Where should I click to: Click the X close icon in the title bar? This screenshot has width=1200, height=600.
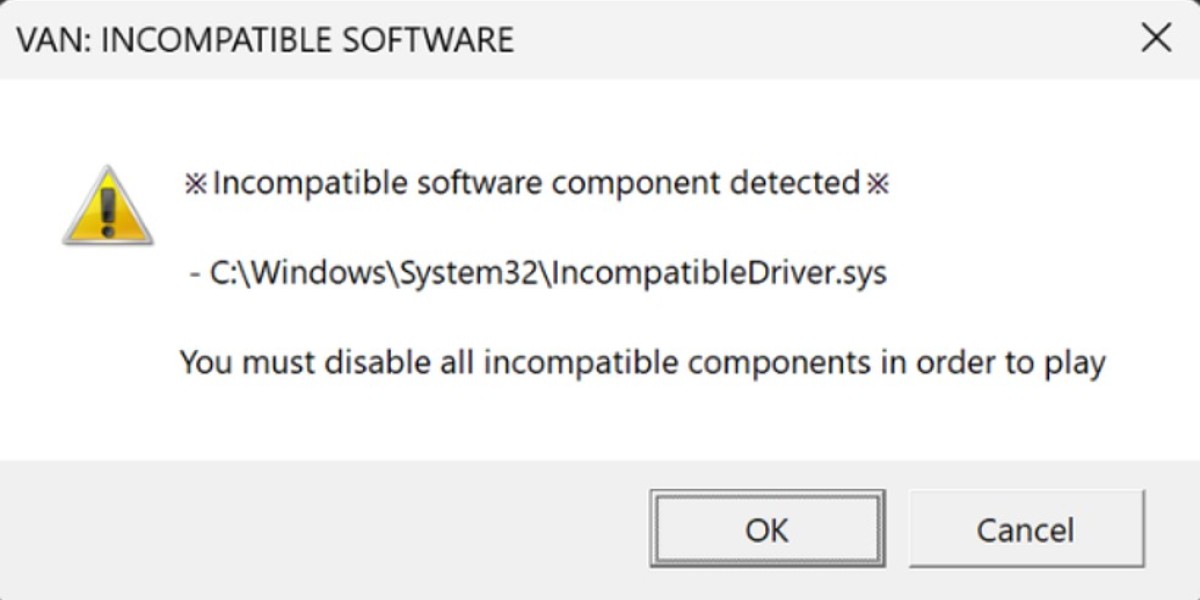[x=1156, y=38]
